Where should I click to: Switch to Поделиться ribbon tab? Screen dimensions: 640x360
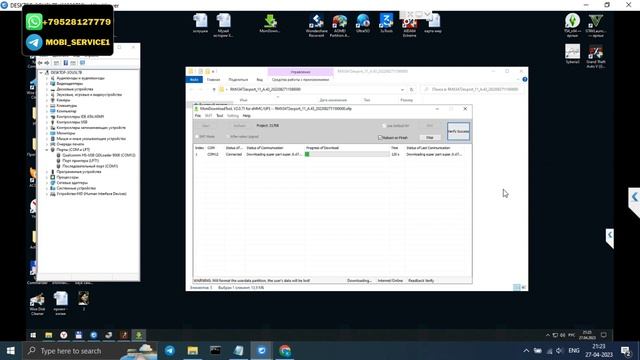(238, 80)
